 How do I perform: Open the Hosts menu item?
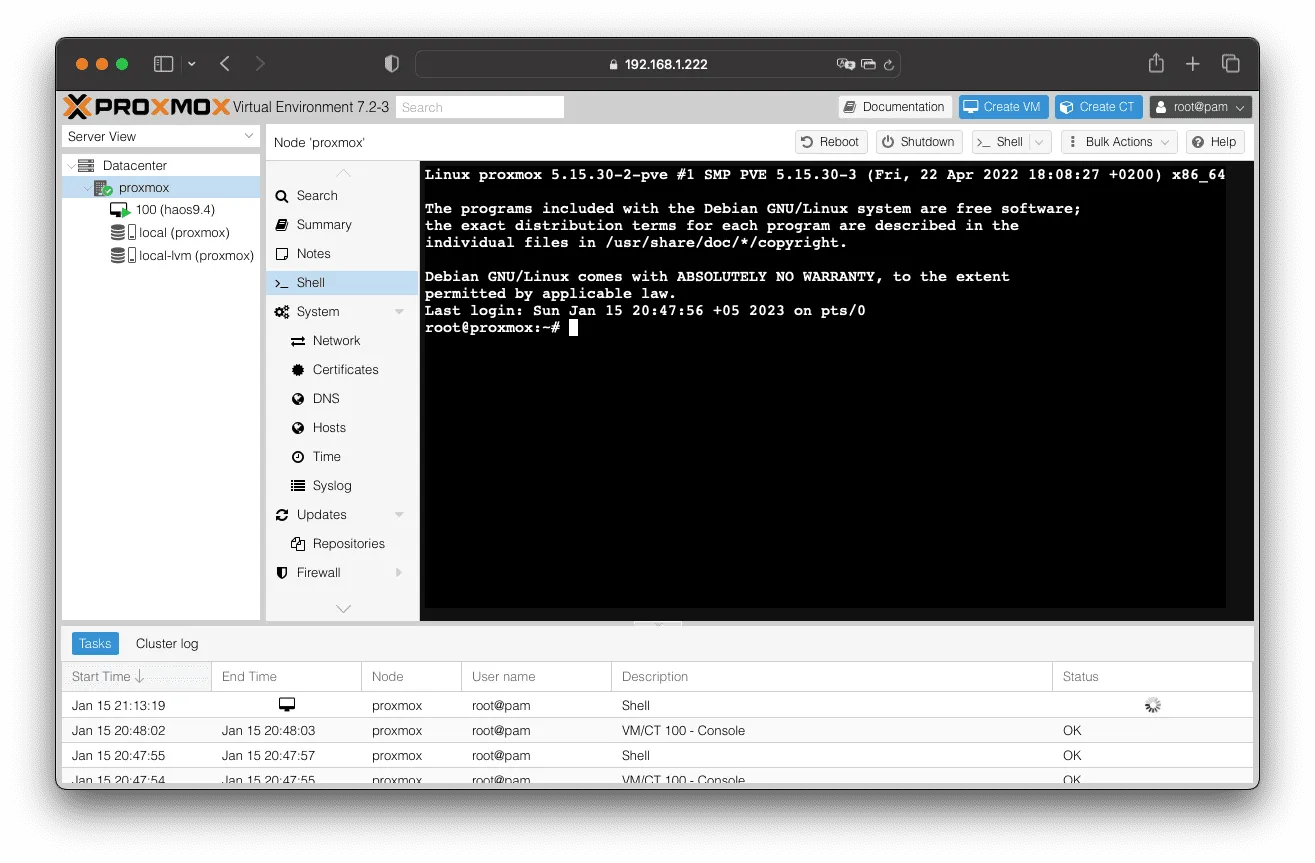342,428
